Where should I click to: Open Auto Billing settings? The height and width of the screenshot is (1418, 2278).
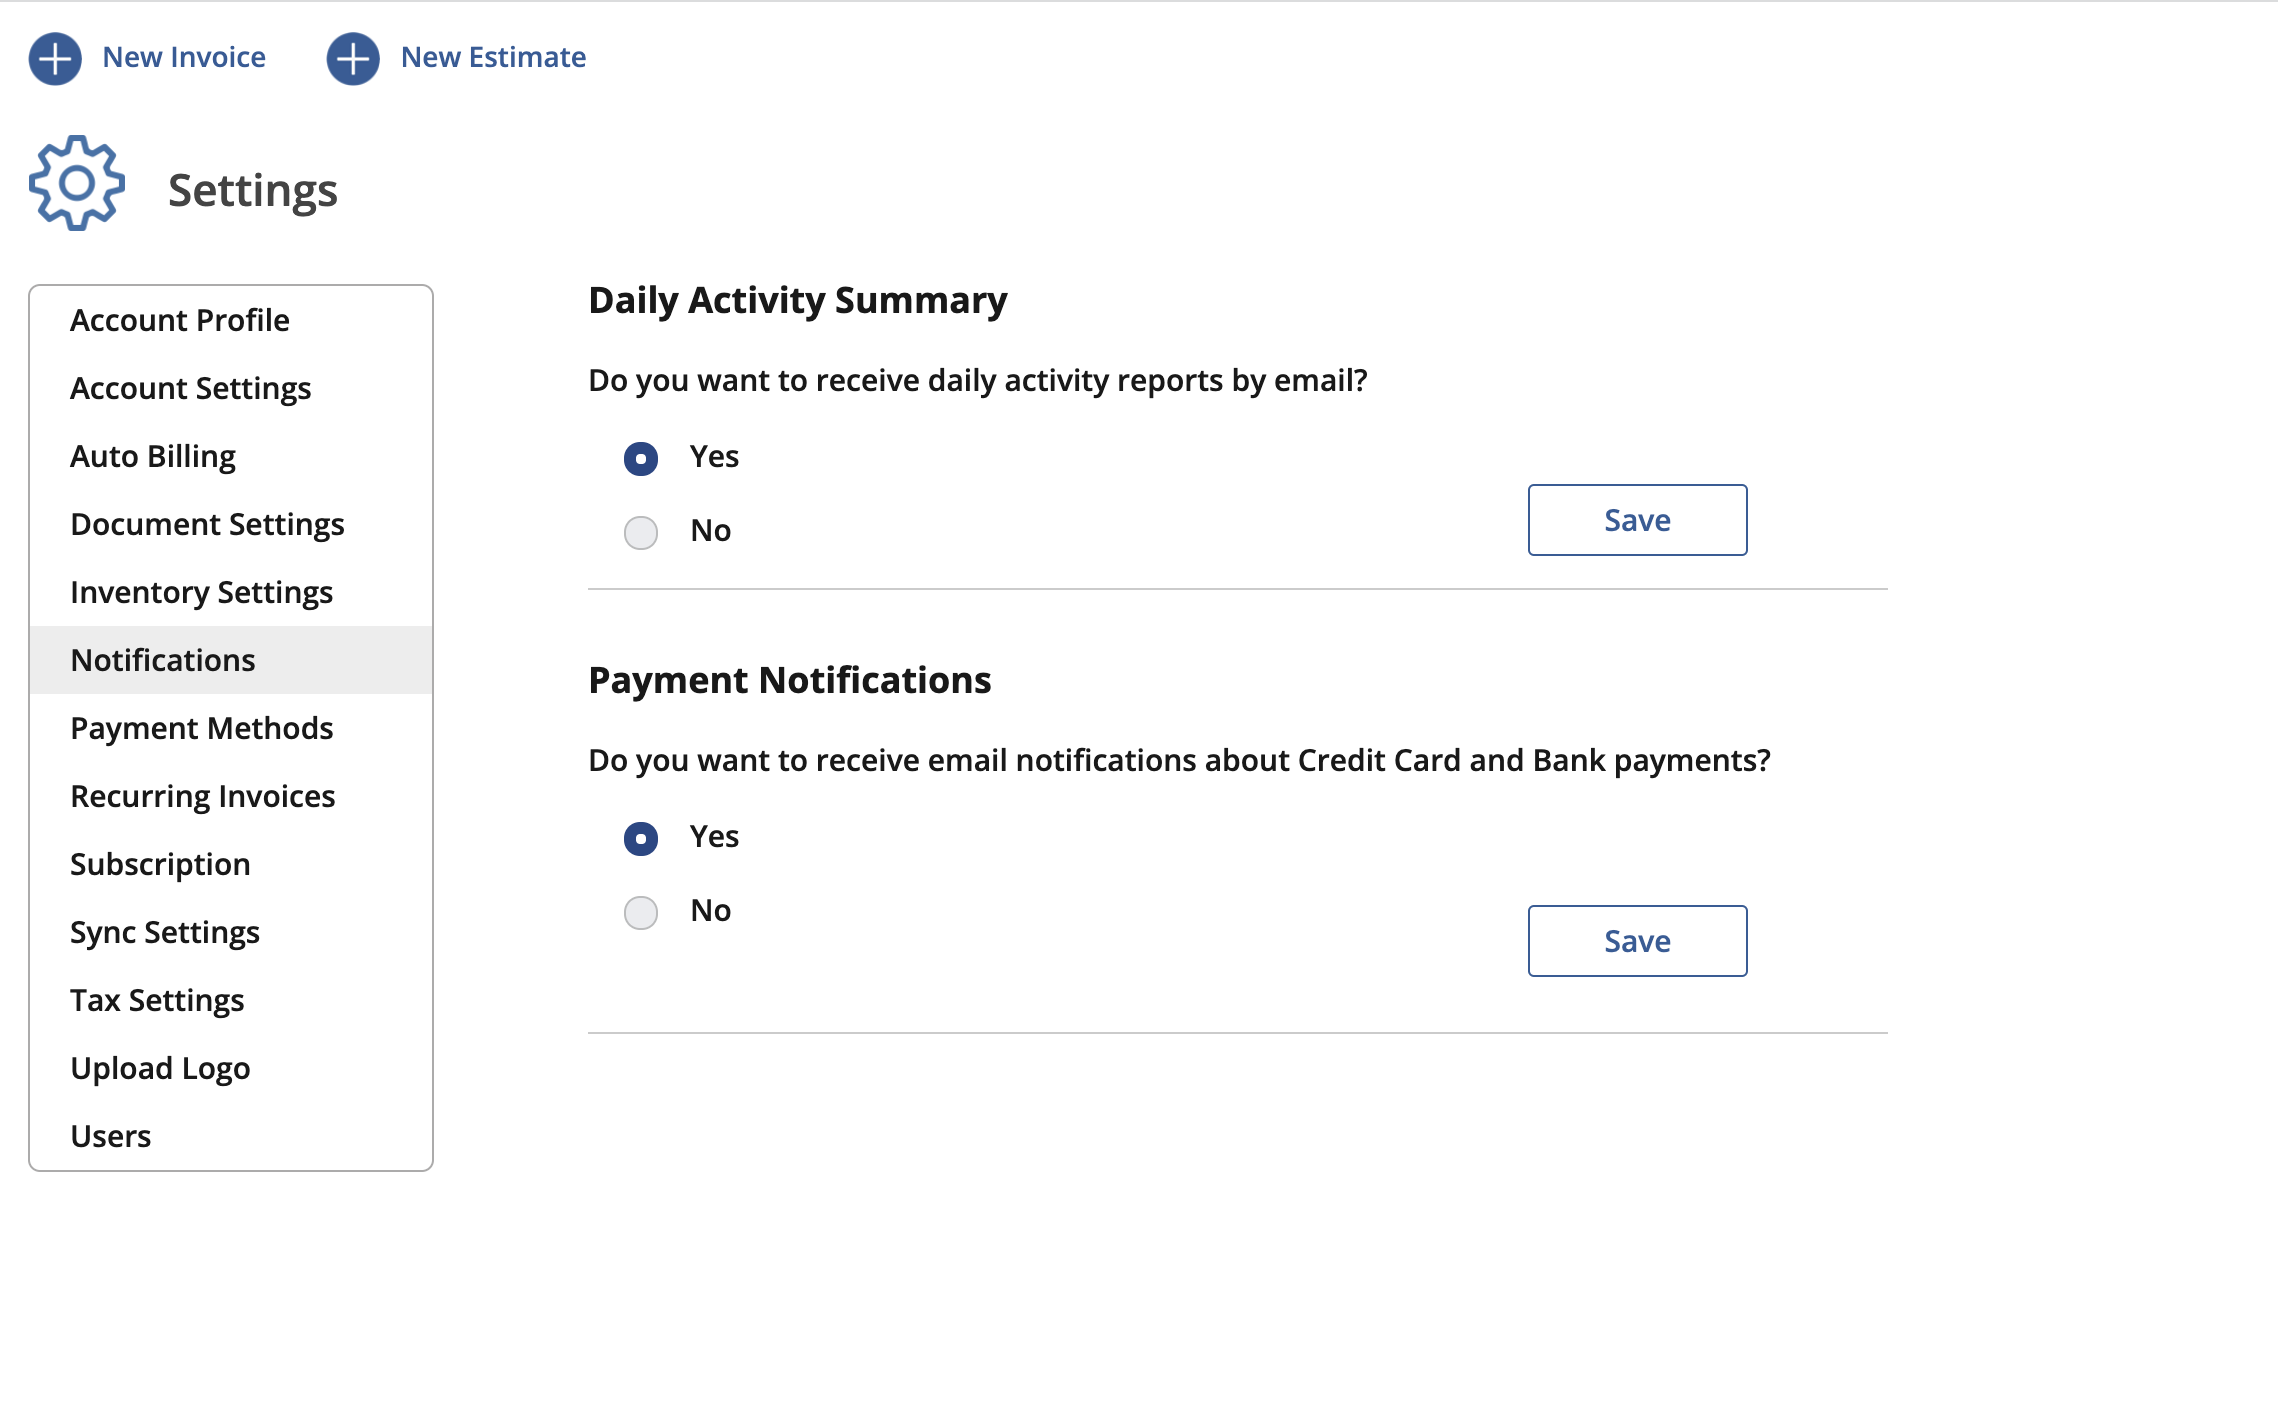pyautogui.click(x=152, y=456)
